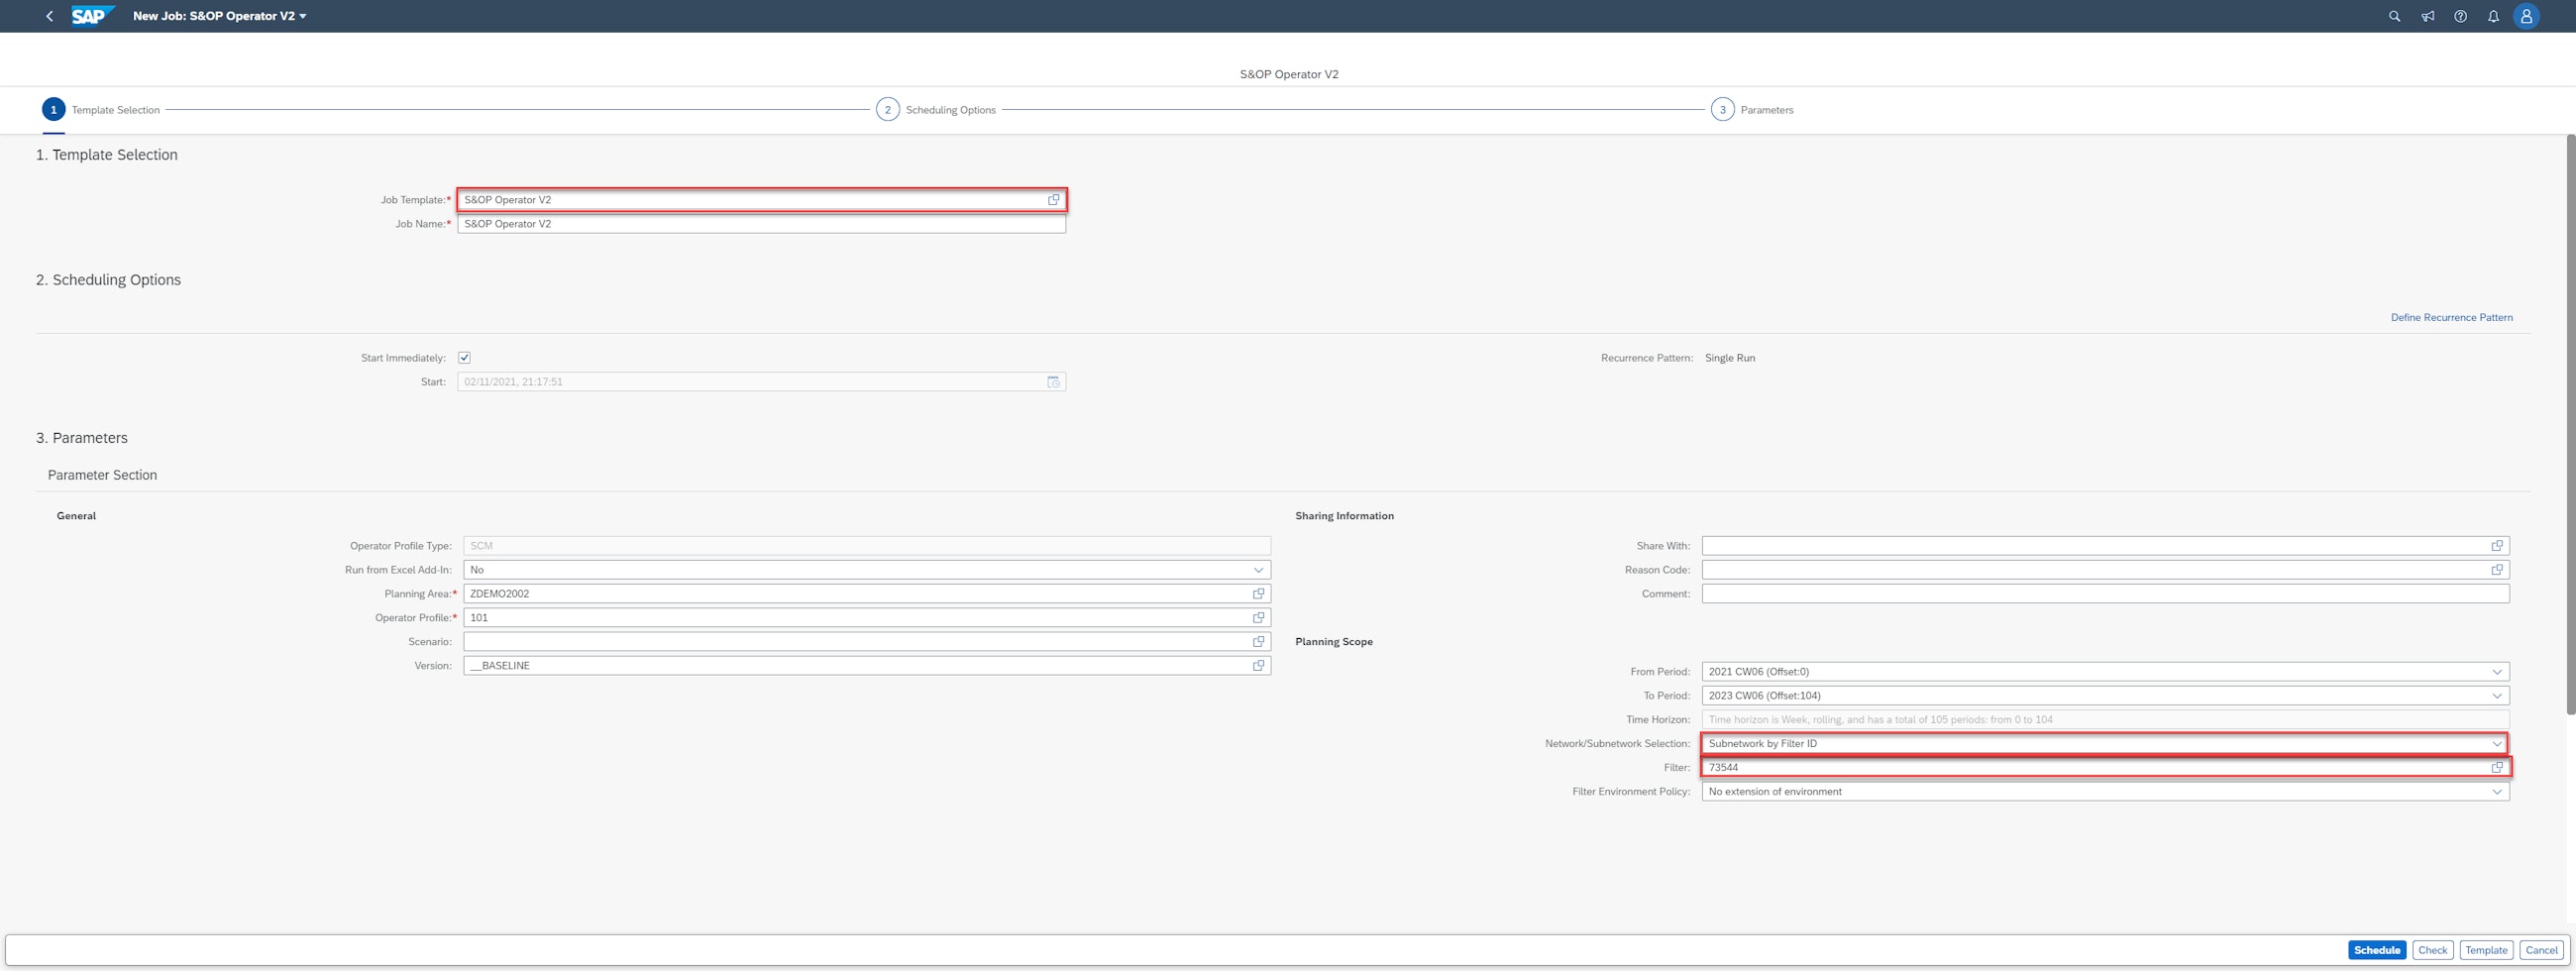The image size is (2576, 971).
Task: Open the user profile avatar
Action: 2526,16
